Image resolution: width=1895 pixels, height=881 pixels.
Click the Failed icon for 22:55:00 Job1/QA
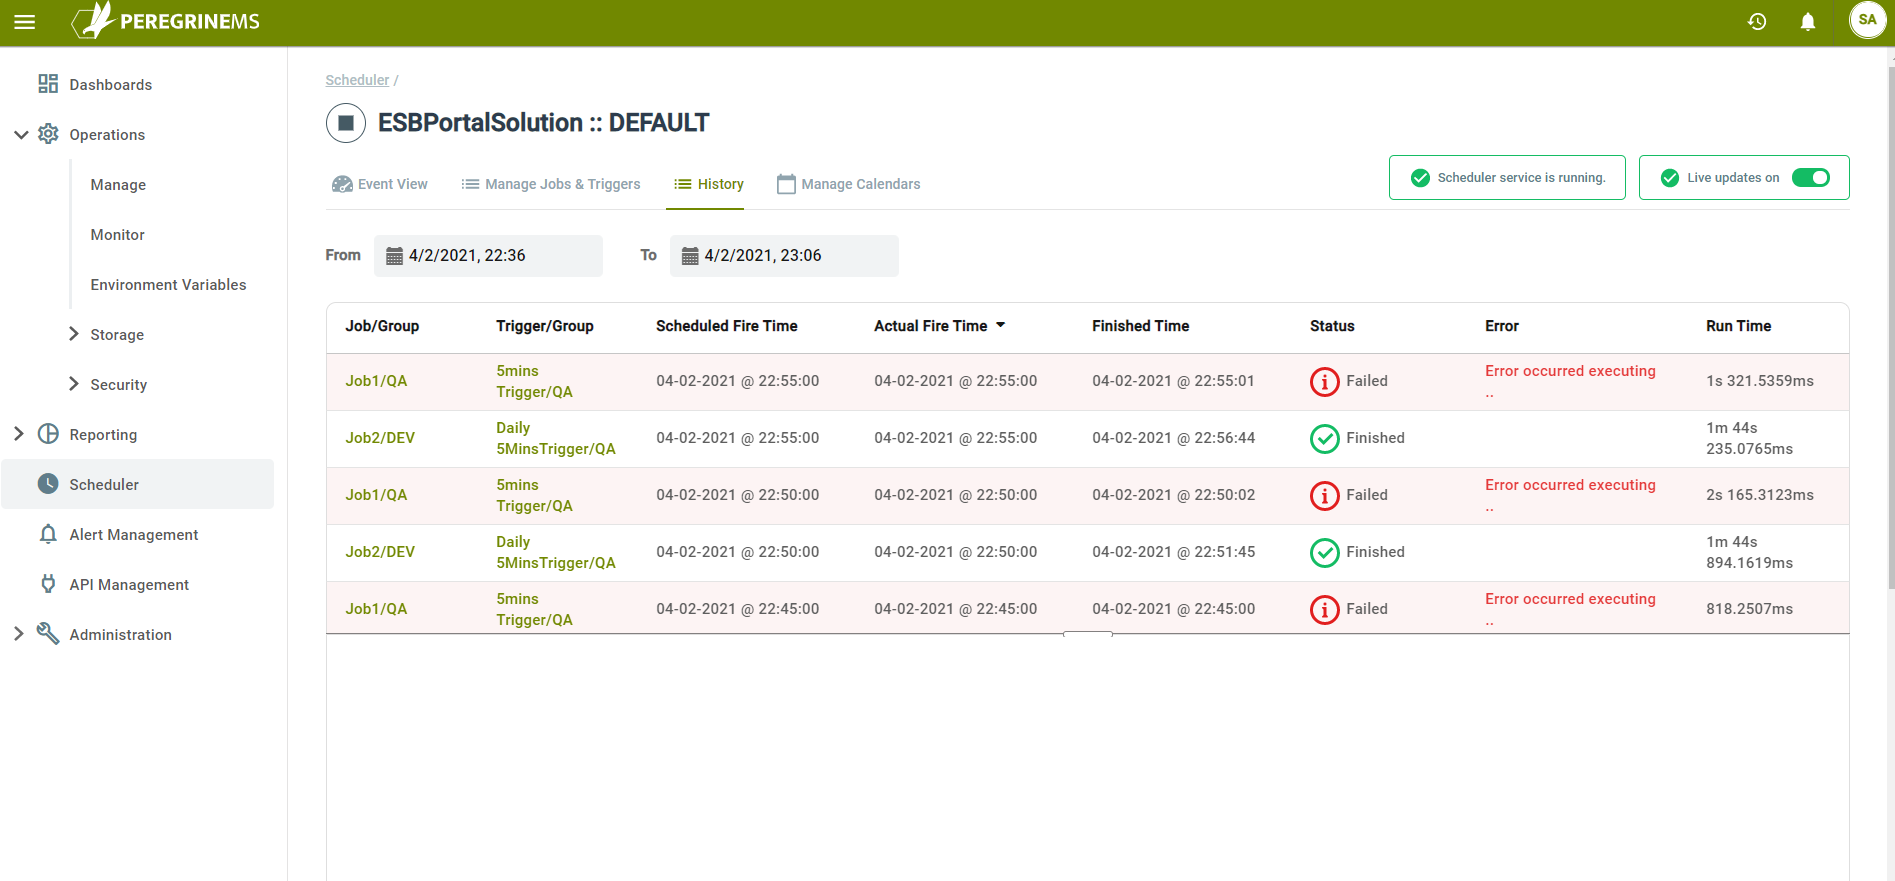tap(1325, 381)
